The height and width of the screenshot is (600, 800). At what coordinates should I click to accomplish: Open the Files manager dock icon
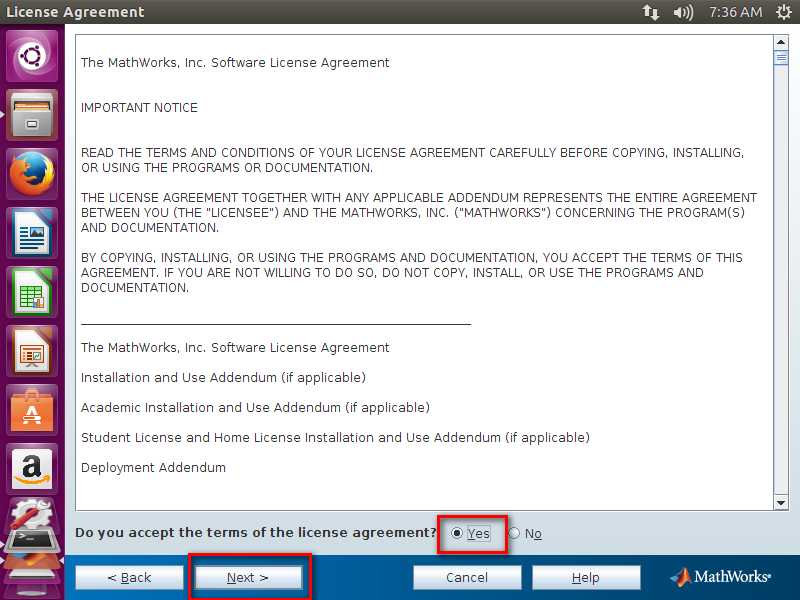click(32, 115)
